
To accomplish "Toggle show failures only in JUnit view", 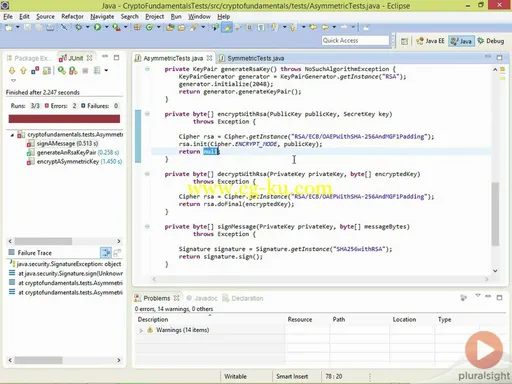I will tap(35, 70).
